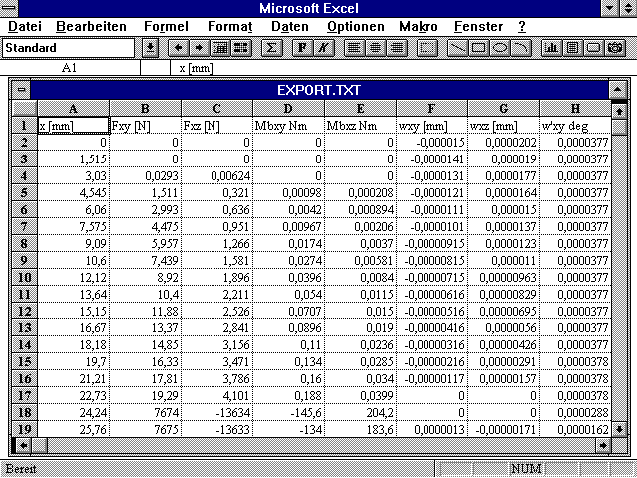637x478 pixels.
Task: Open the Formel menu
Action: click(167, 26)
